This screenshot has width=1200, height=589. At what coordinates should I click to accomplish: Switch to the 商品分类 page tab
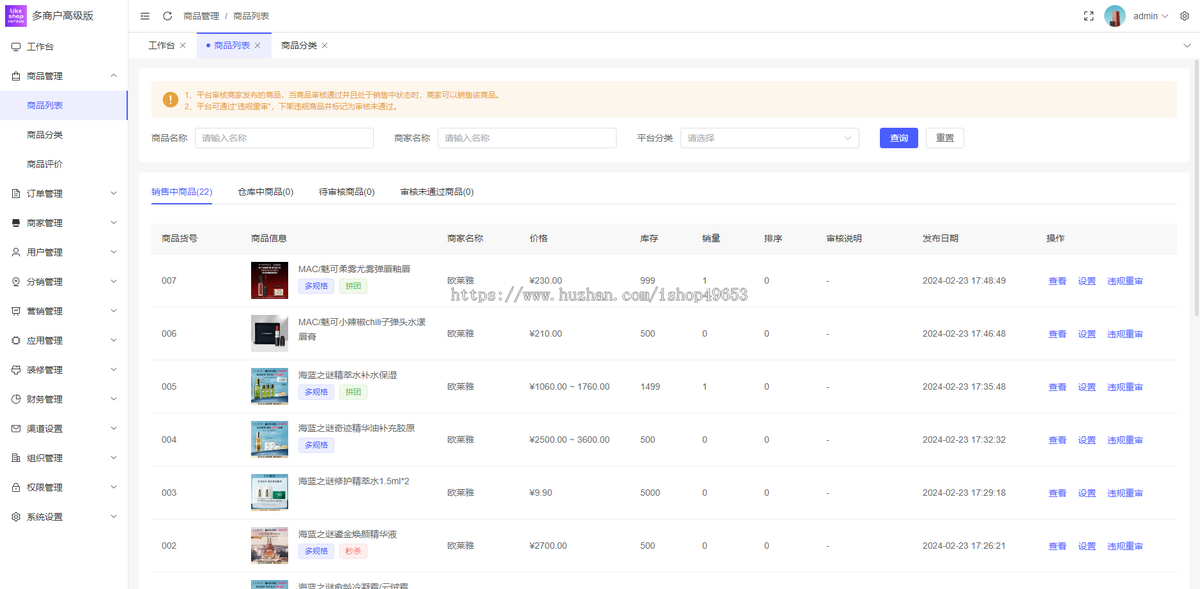(x=299, y=46)
